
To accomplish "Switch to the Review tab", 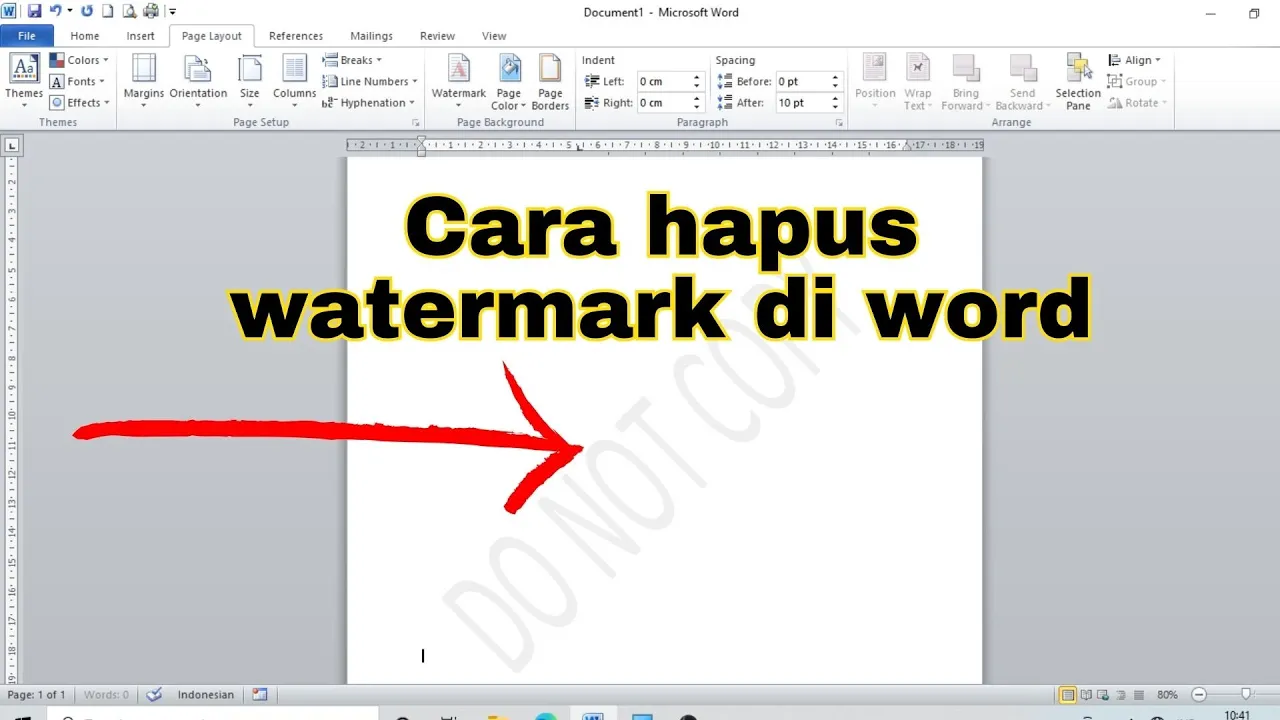I will (437, 36).
